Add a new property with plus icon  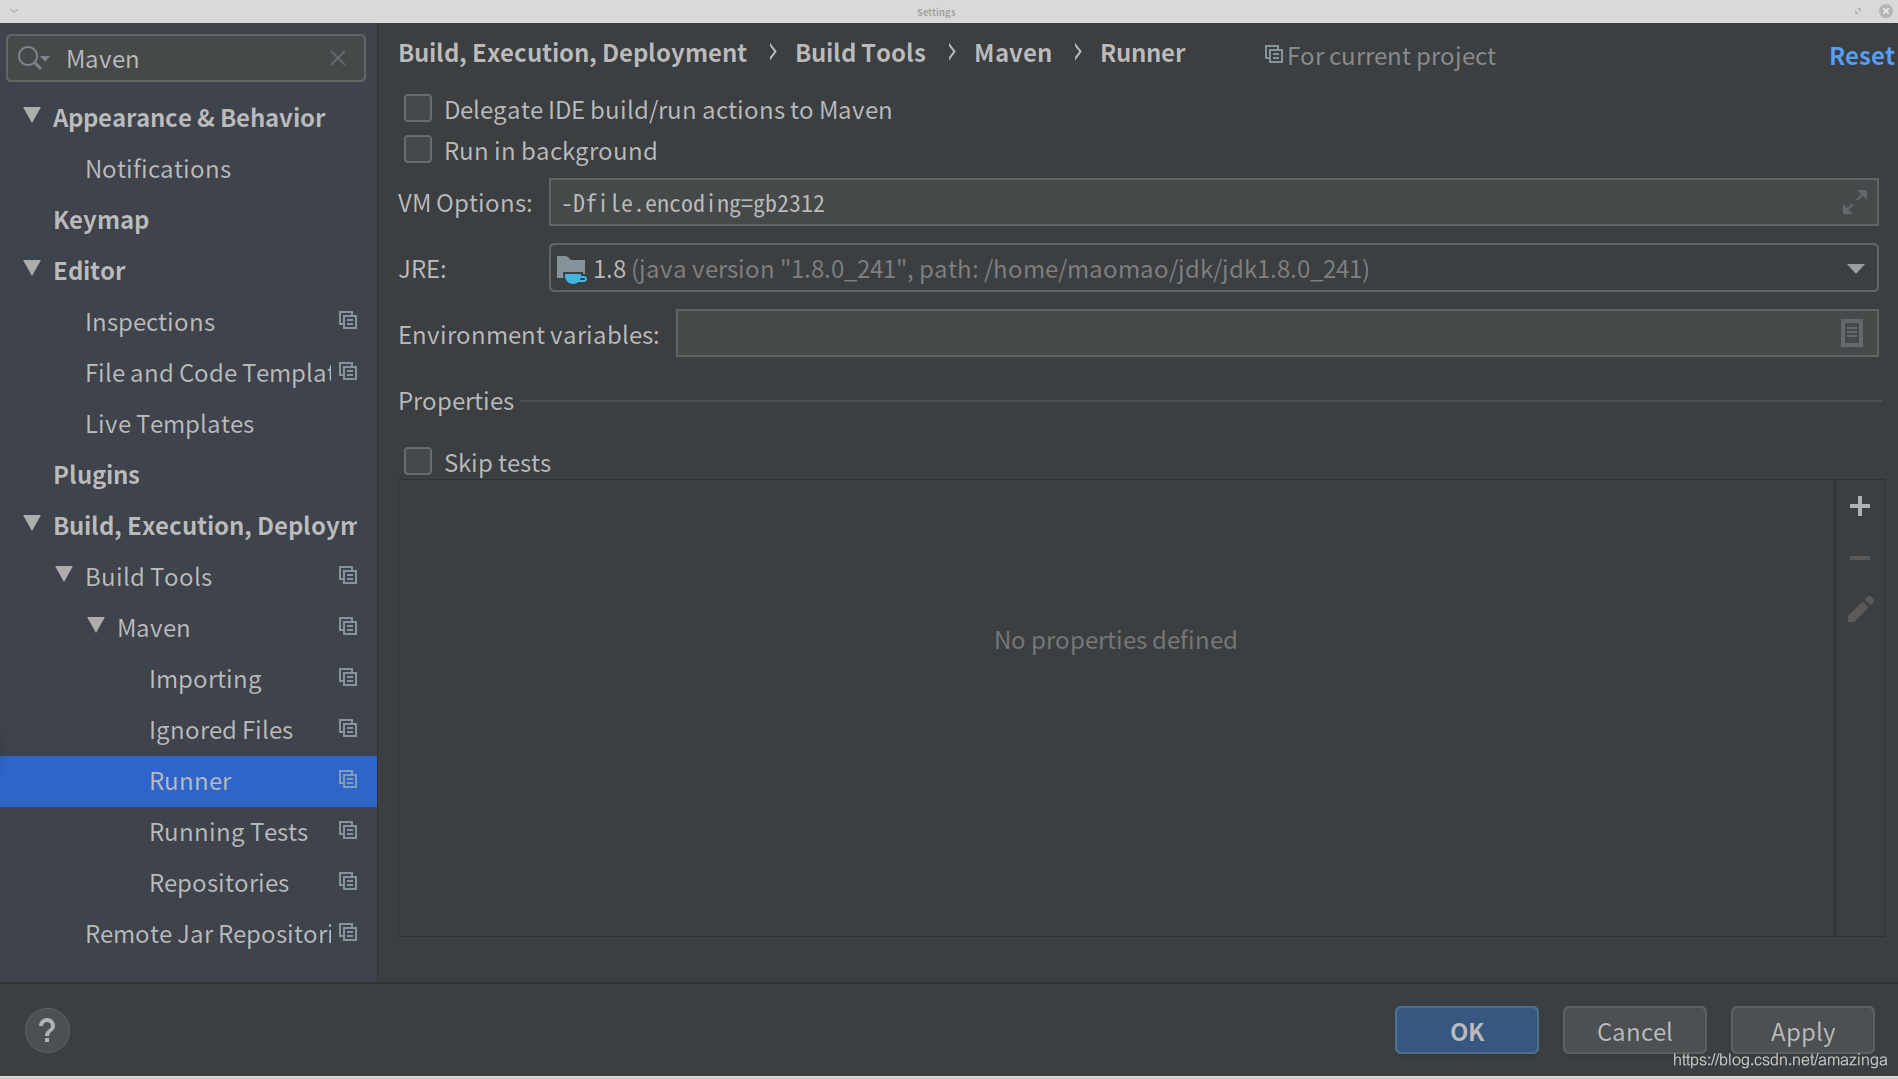(1860, 506)
